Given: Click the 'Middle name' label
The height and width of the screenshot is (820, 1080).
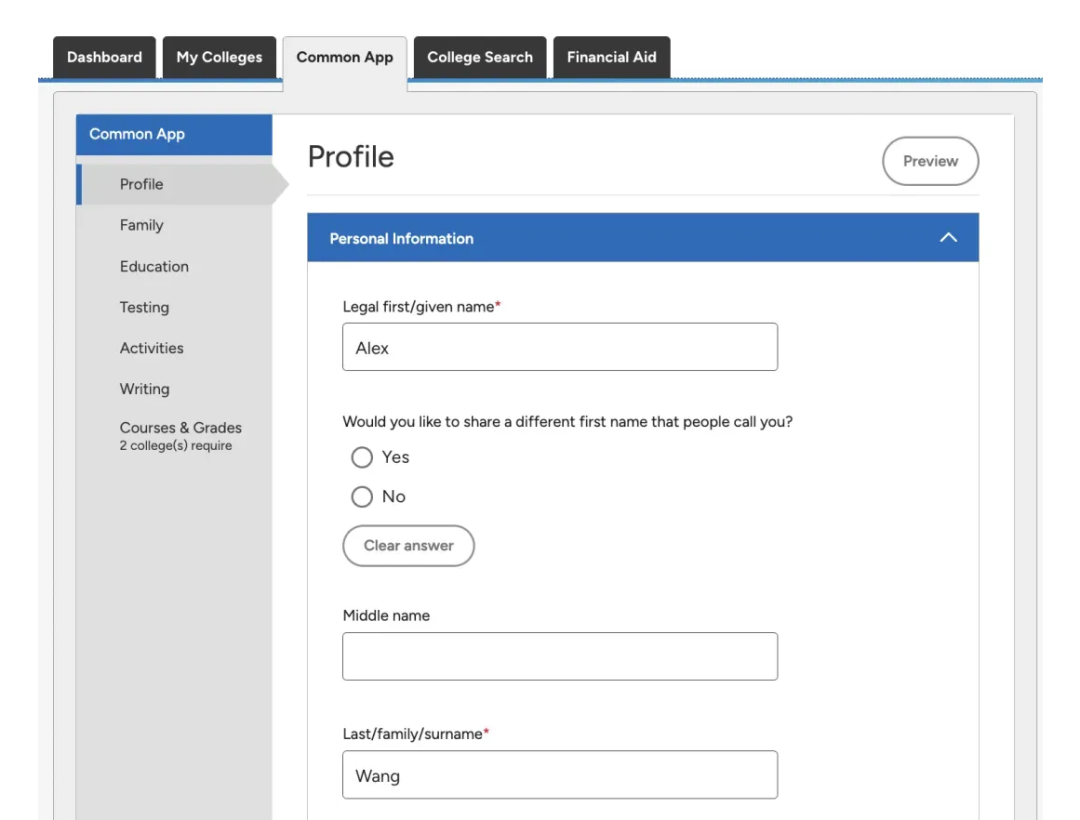Looking at the screenshot, I should (x=386, y=616).
